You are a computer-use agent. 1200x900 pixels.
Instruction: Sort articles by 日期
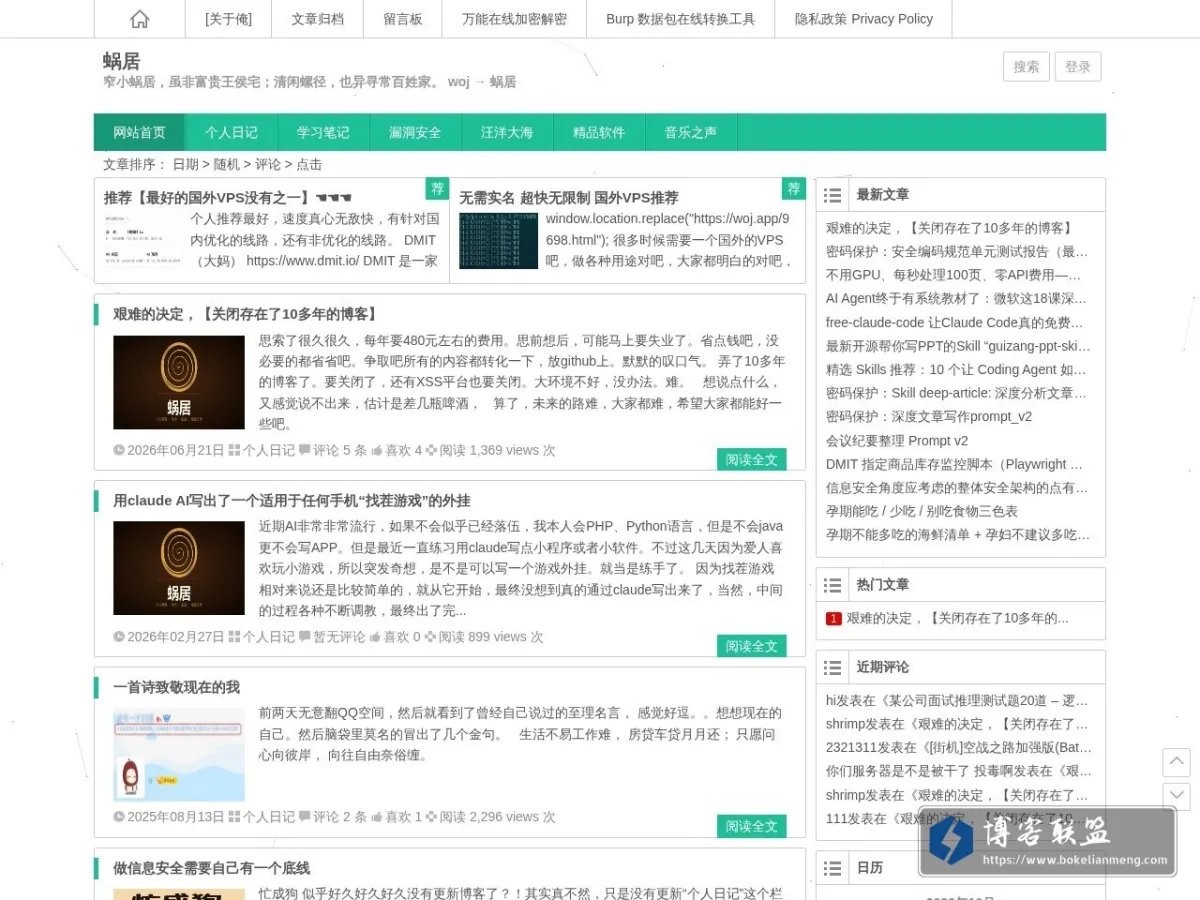click(x=185, y=164)
